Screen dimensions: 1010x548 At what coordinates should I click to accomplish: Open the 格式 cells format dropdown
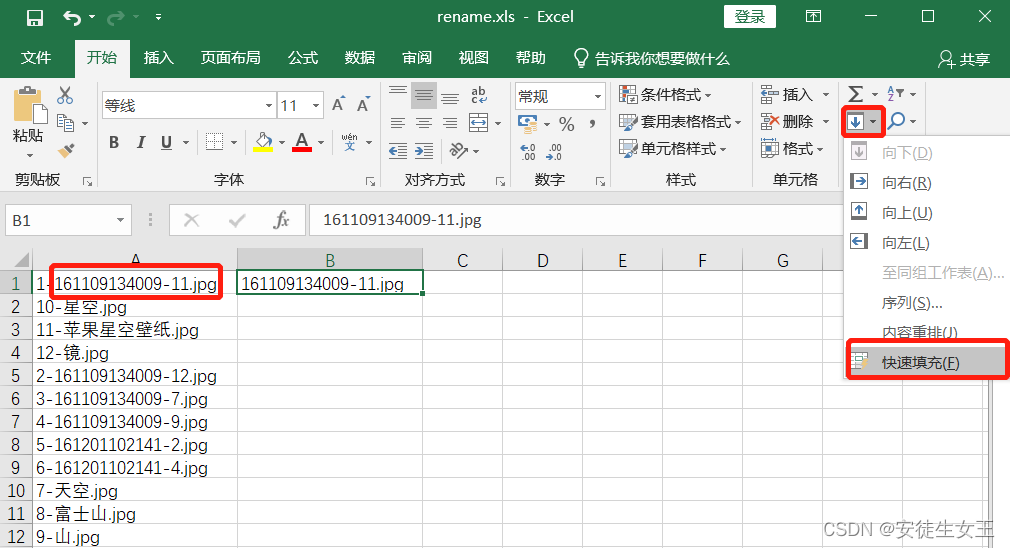pos(792,149)
